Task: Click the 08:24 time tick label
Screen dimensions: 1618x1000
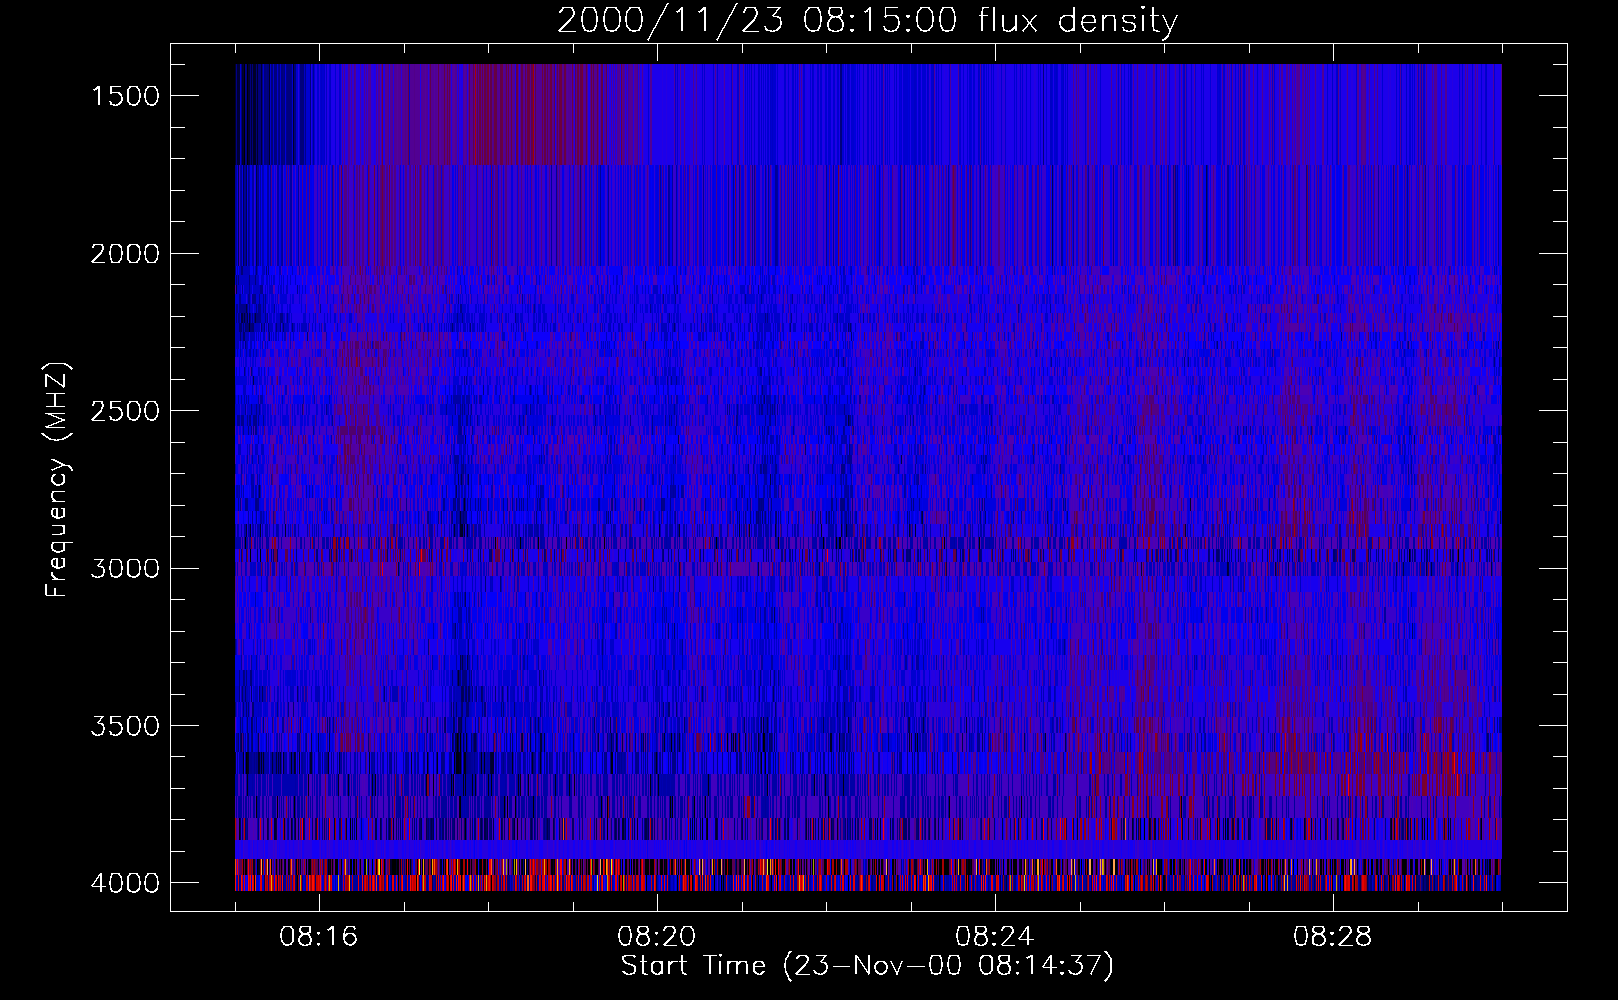Action: pos(995,937)
